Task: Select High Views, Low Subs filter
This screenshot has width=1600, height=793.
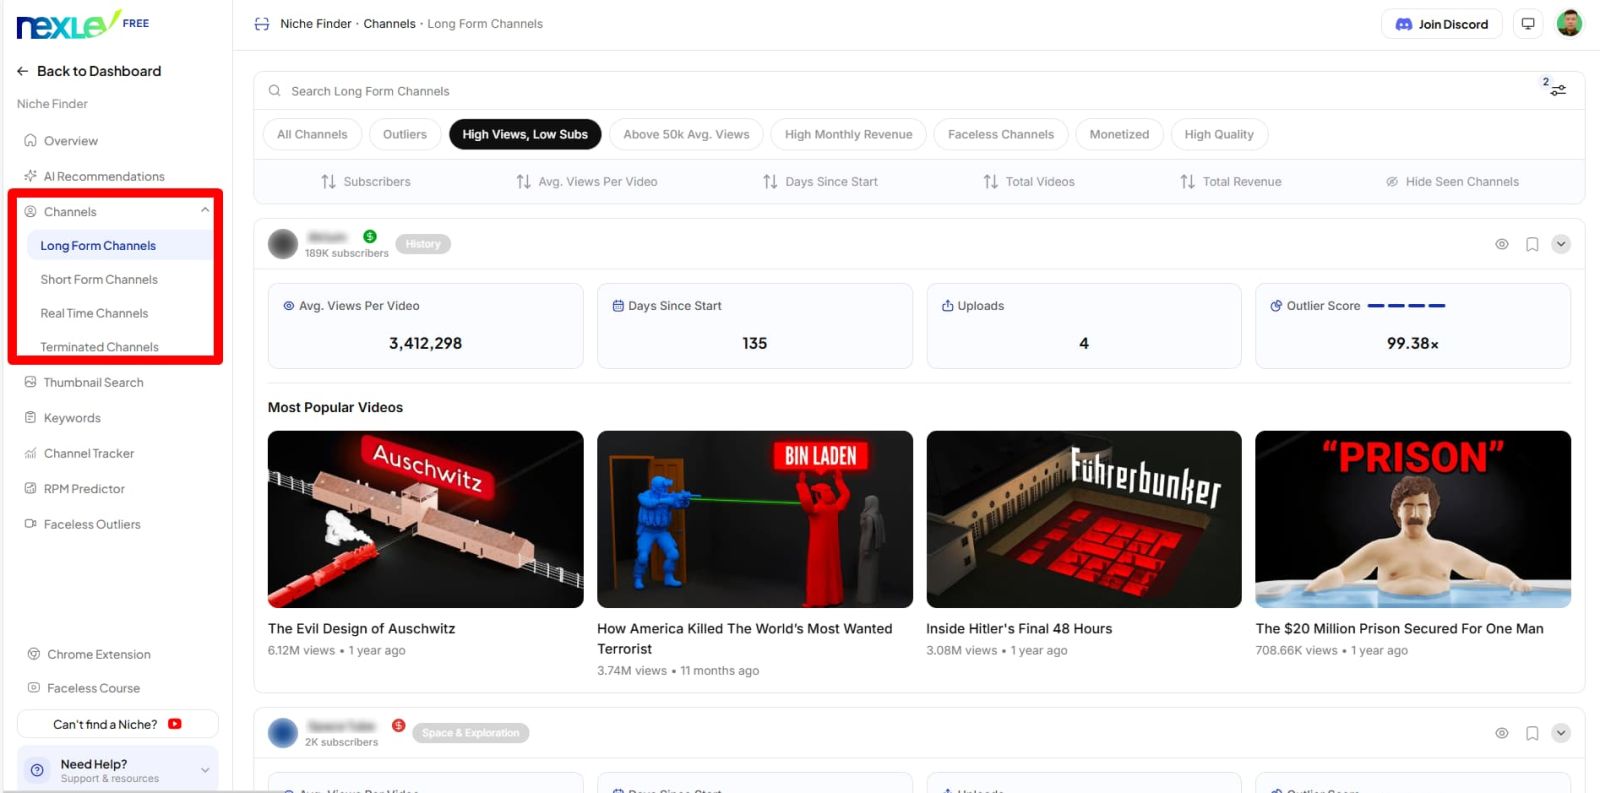Action: 525,134
